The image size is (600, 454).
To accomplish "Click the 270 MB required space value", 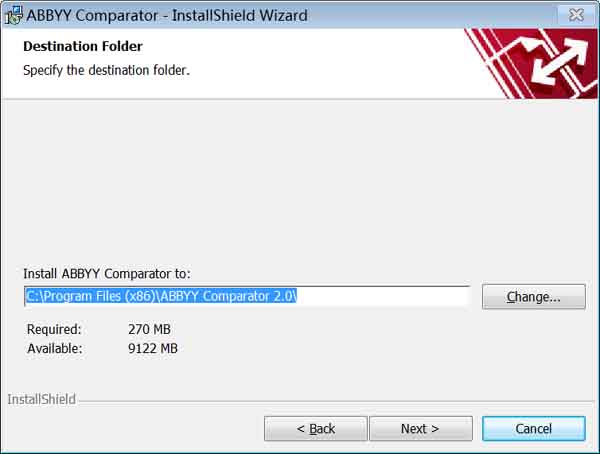I will click(x=149, y=329).
